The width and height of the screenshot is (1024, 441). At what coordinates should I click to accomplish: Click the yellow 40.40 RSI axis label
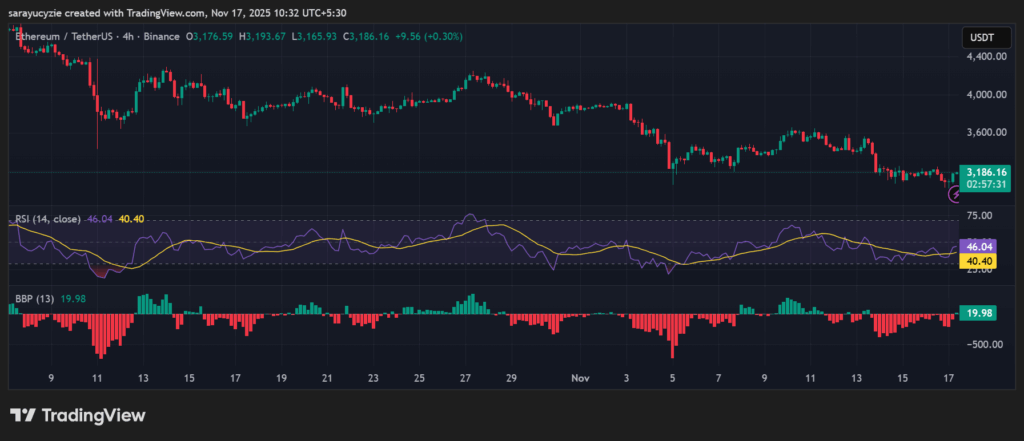coord(975,261)
